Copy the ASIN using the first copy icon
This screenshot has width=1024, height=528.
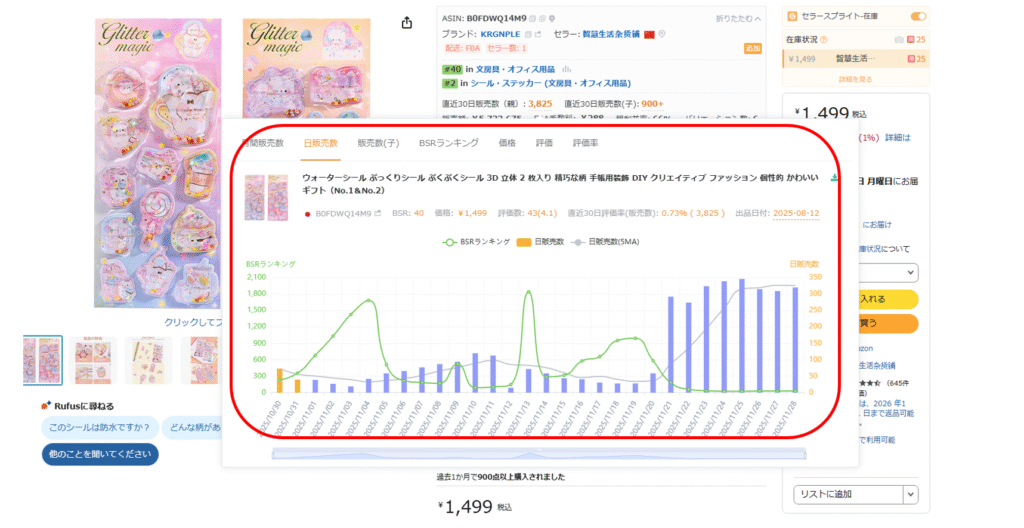click(533, 18)
